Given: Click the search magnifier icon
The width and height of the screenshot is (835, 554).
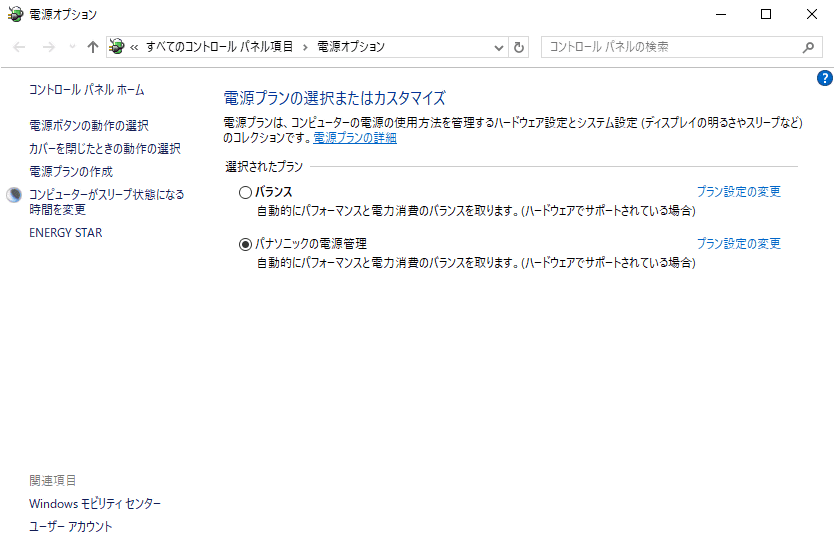Looking at the screenshot, I should tap(809, 47).
